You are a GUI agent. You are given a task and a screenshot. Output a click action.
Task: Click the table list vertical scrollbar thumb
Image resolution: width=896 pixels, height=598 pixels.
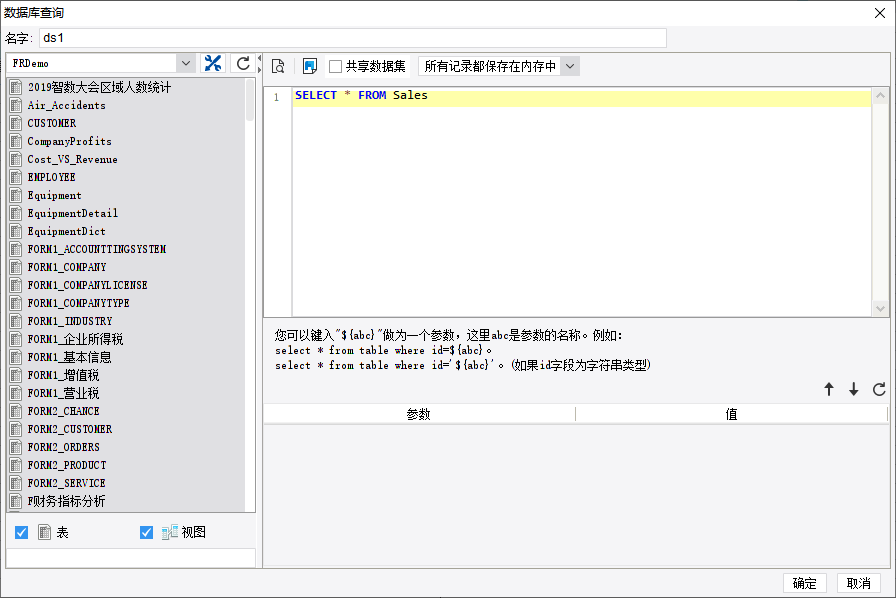click(250, 101)
